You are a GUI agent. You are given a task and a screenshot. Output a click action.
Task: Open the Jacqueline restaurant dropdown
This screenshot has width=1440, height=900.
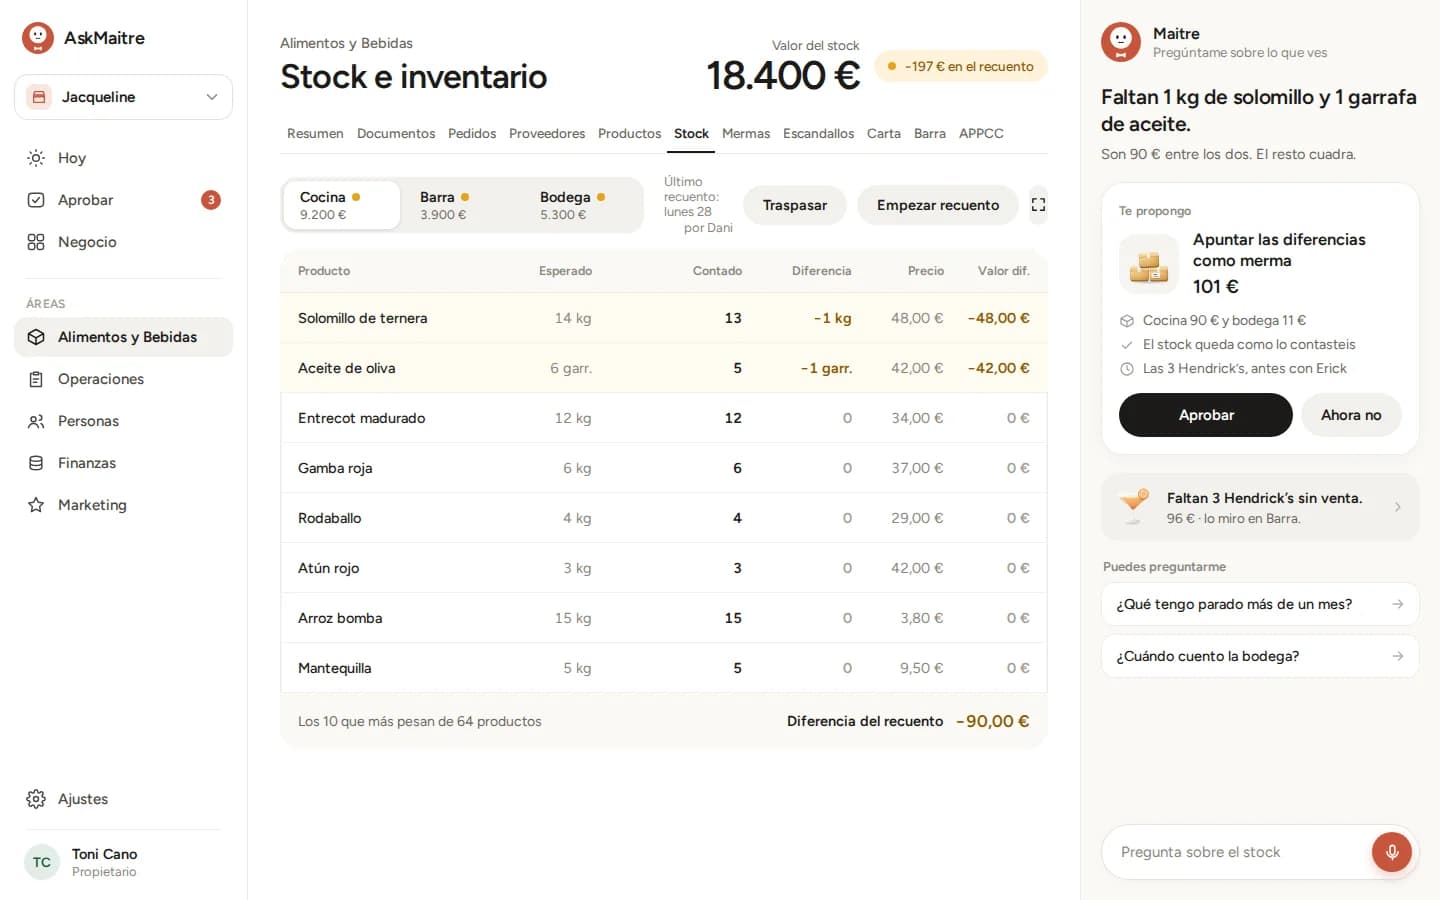tap(123, 97)
